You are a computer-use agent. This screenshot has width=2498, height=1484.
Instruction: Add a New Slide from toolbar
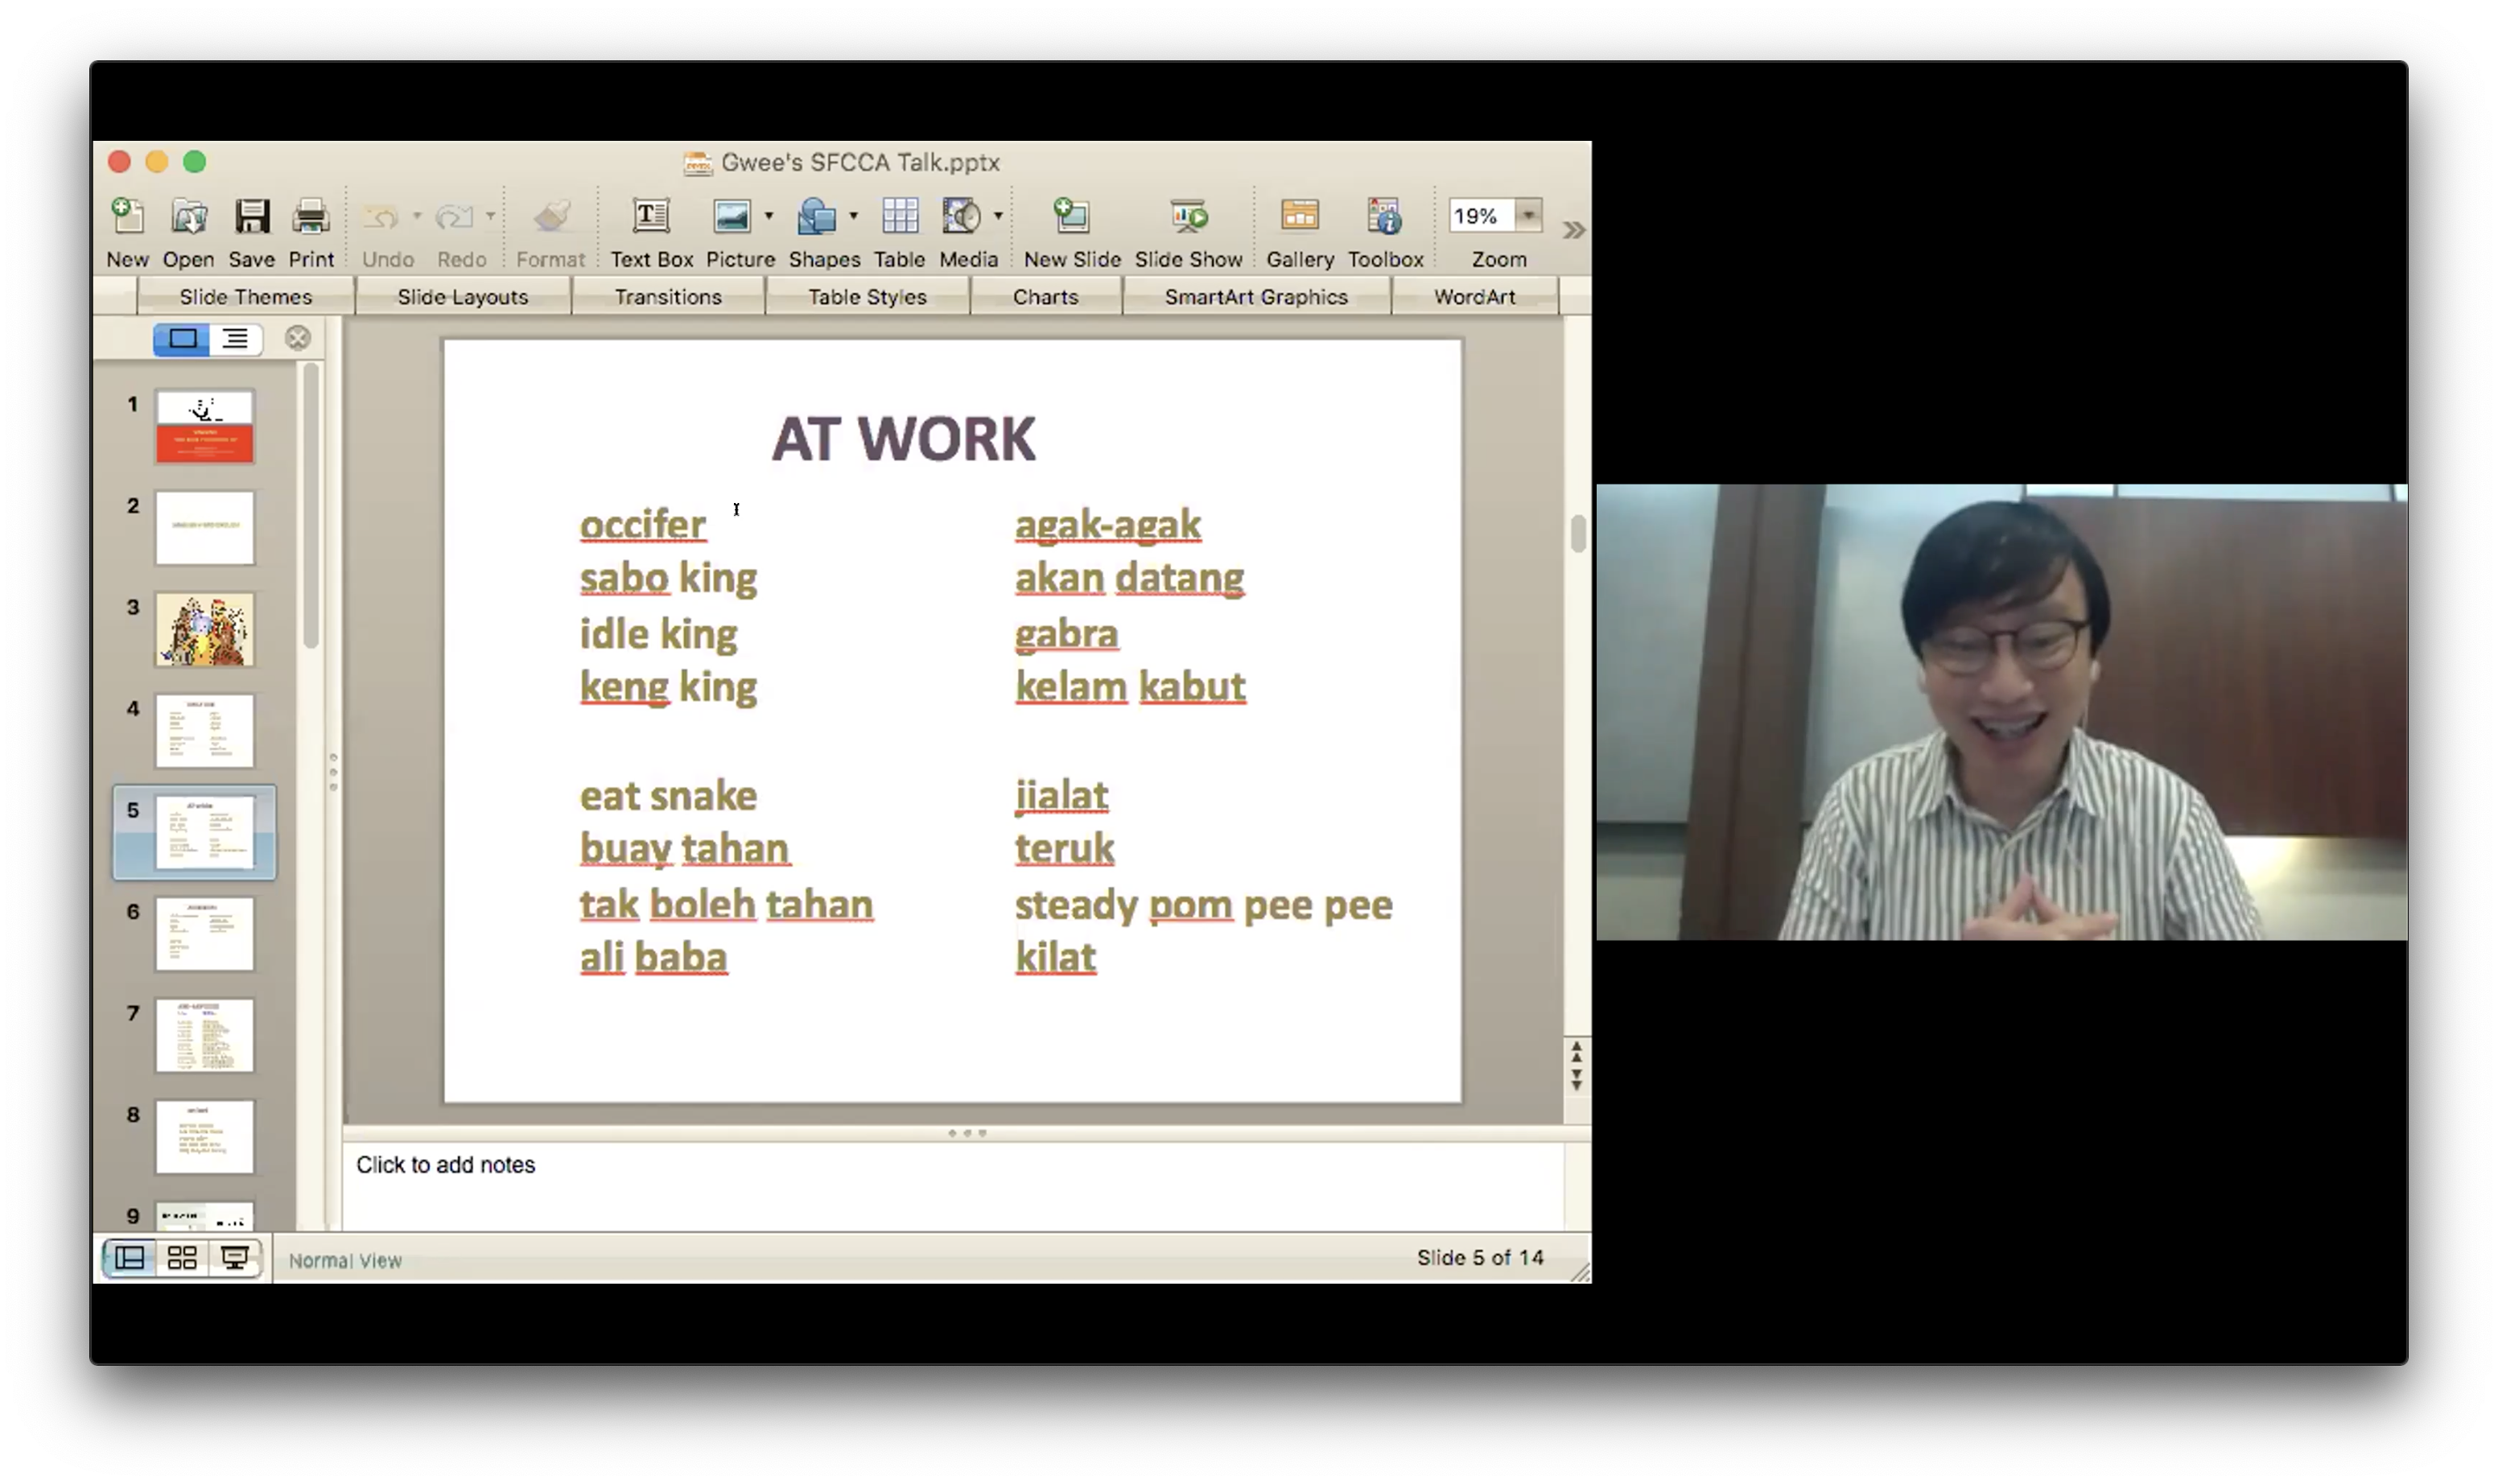1071,216
